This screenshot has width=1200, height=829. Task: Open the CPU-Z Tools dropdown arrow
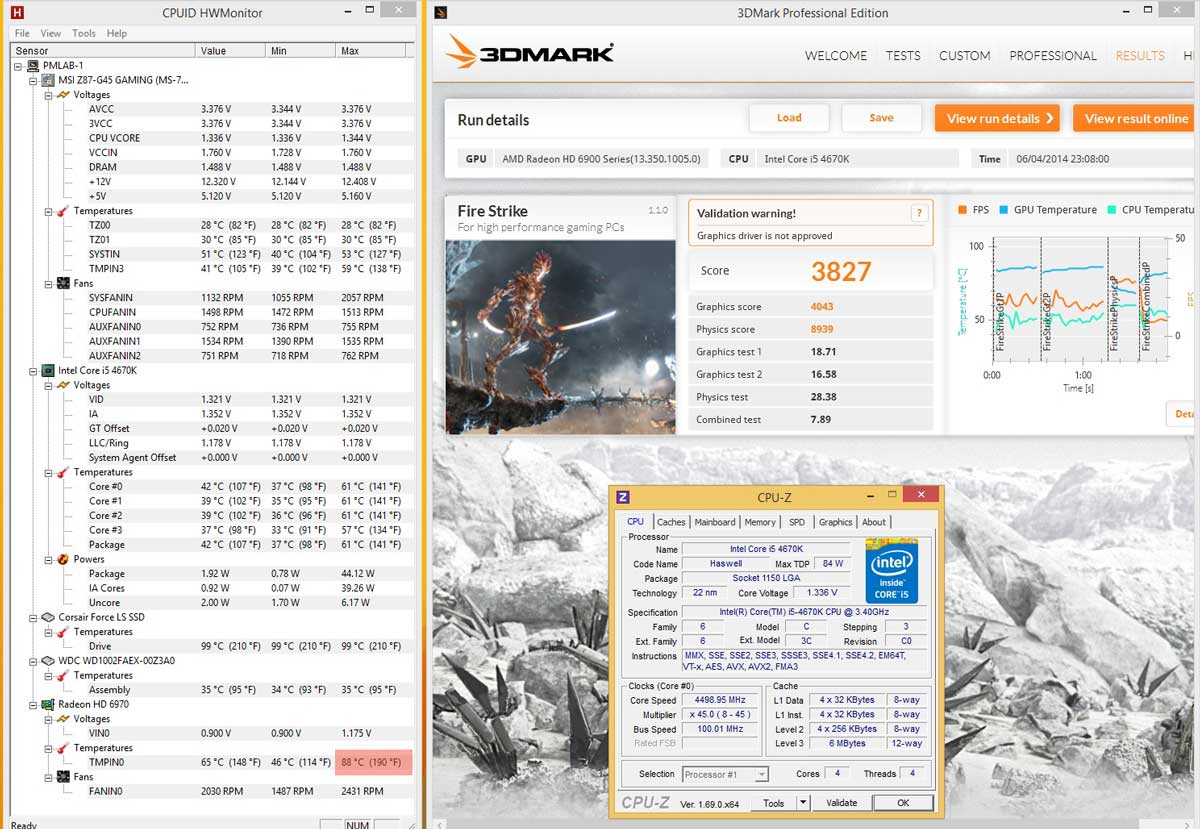802,802
